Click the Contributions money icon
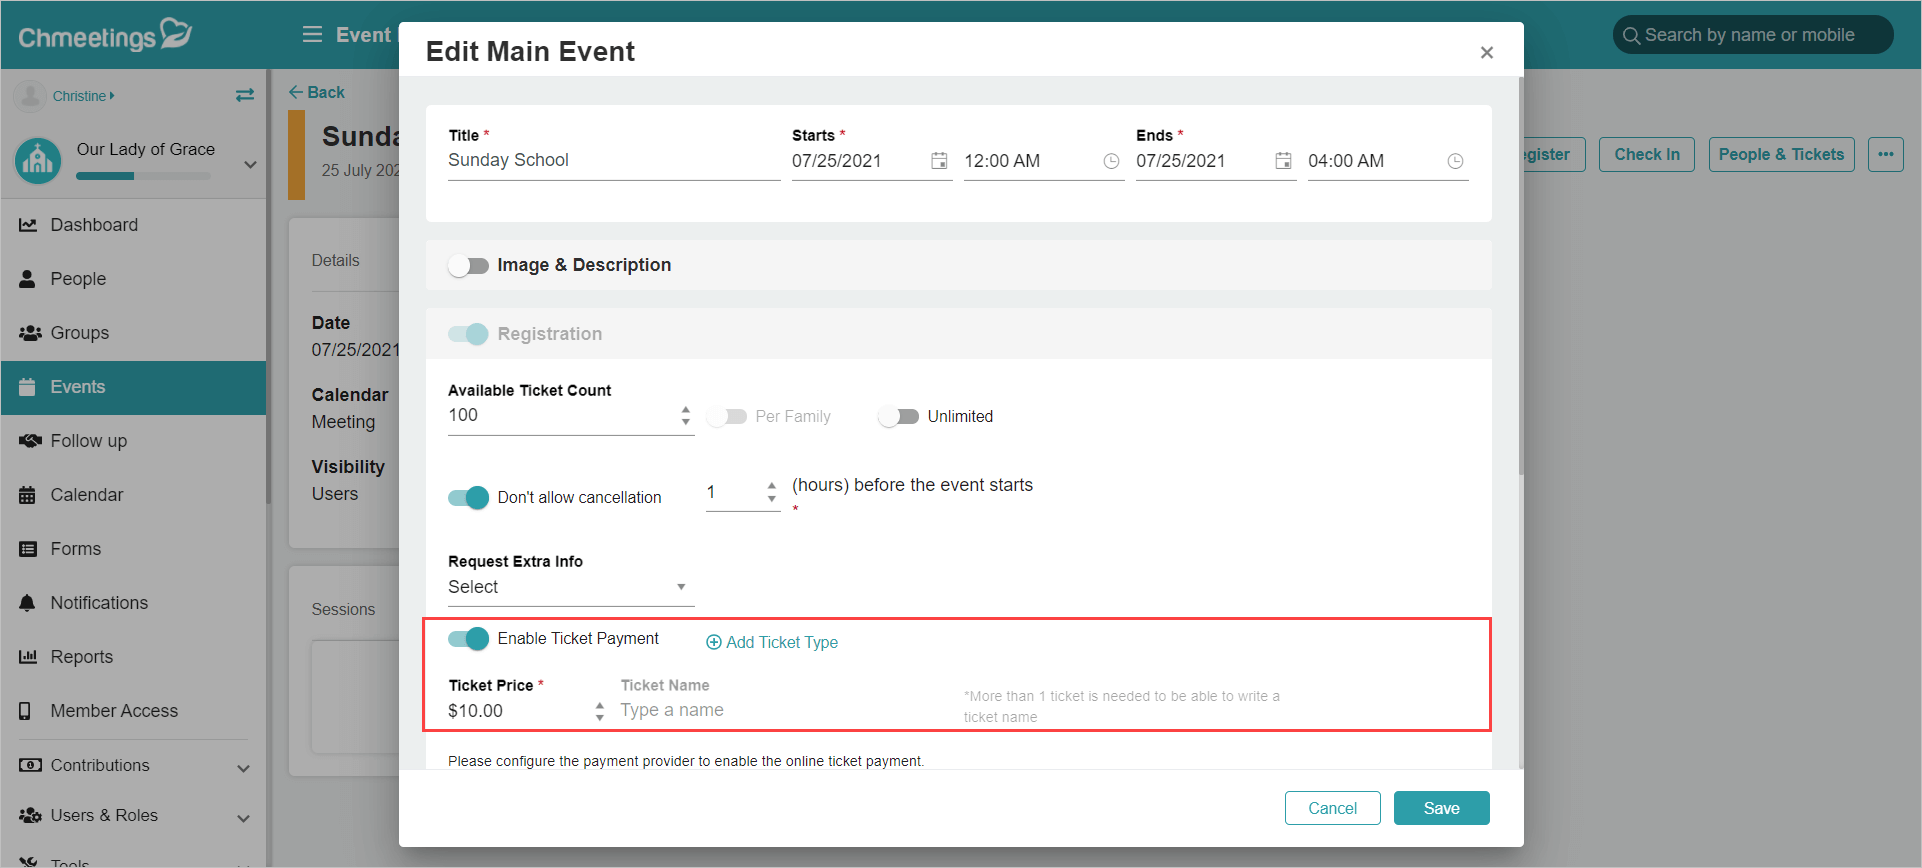 click(30, 765)
